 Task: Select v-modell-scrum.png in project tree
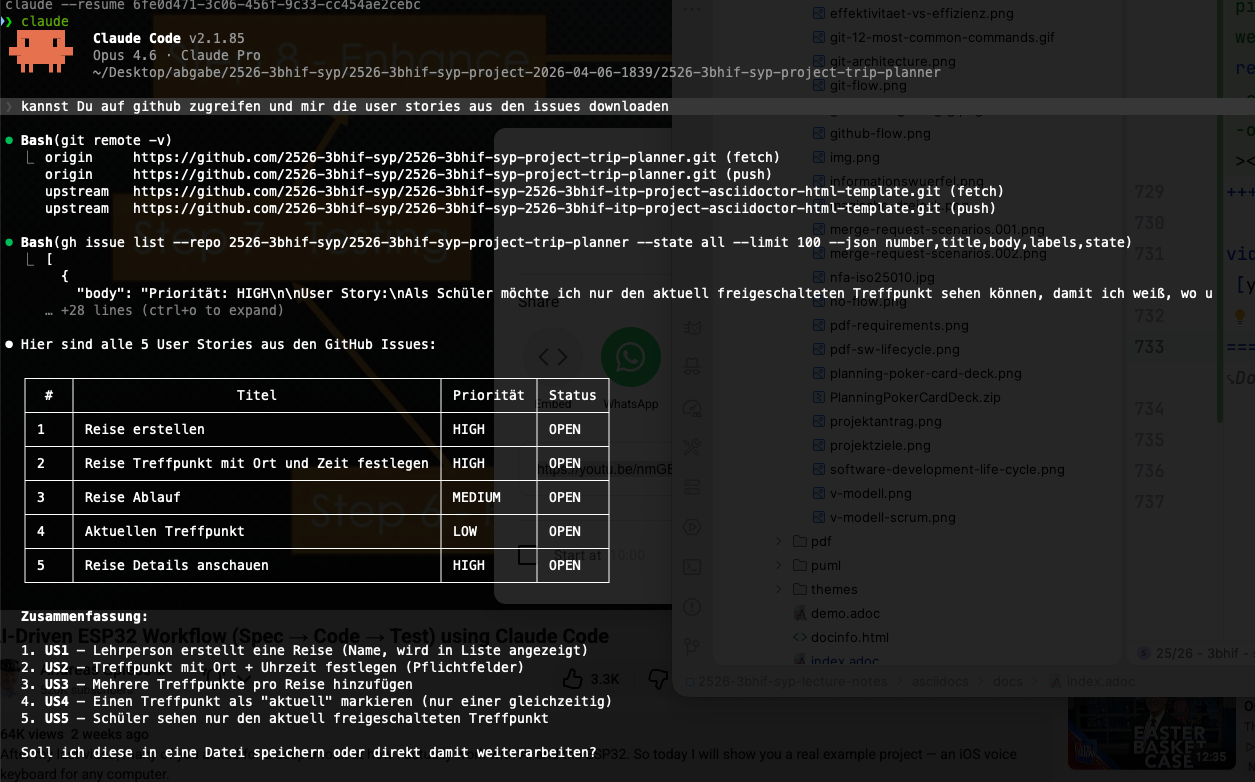coord(893,517)
